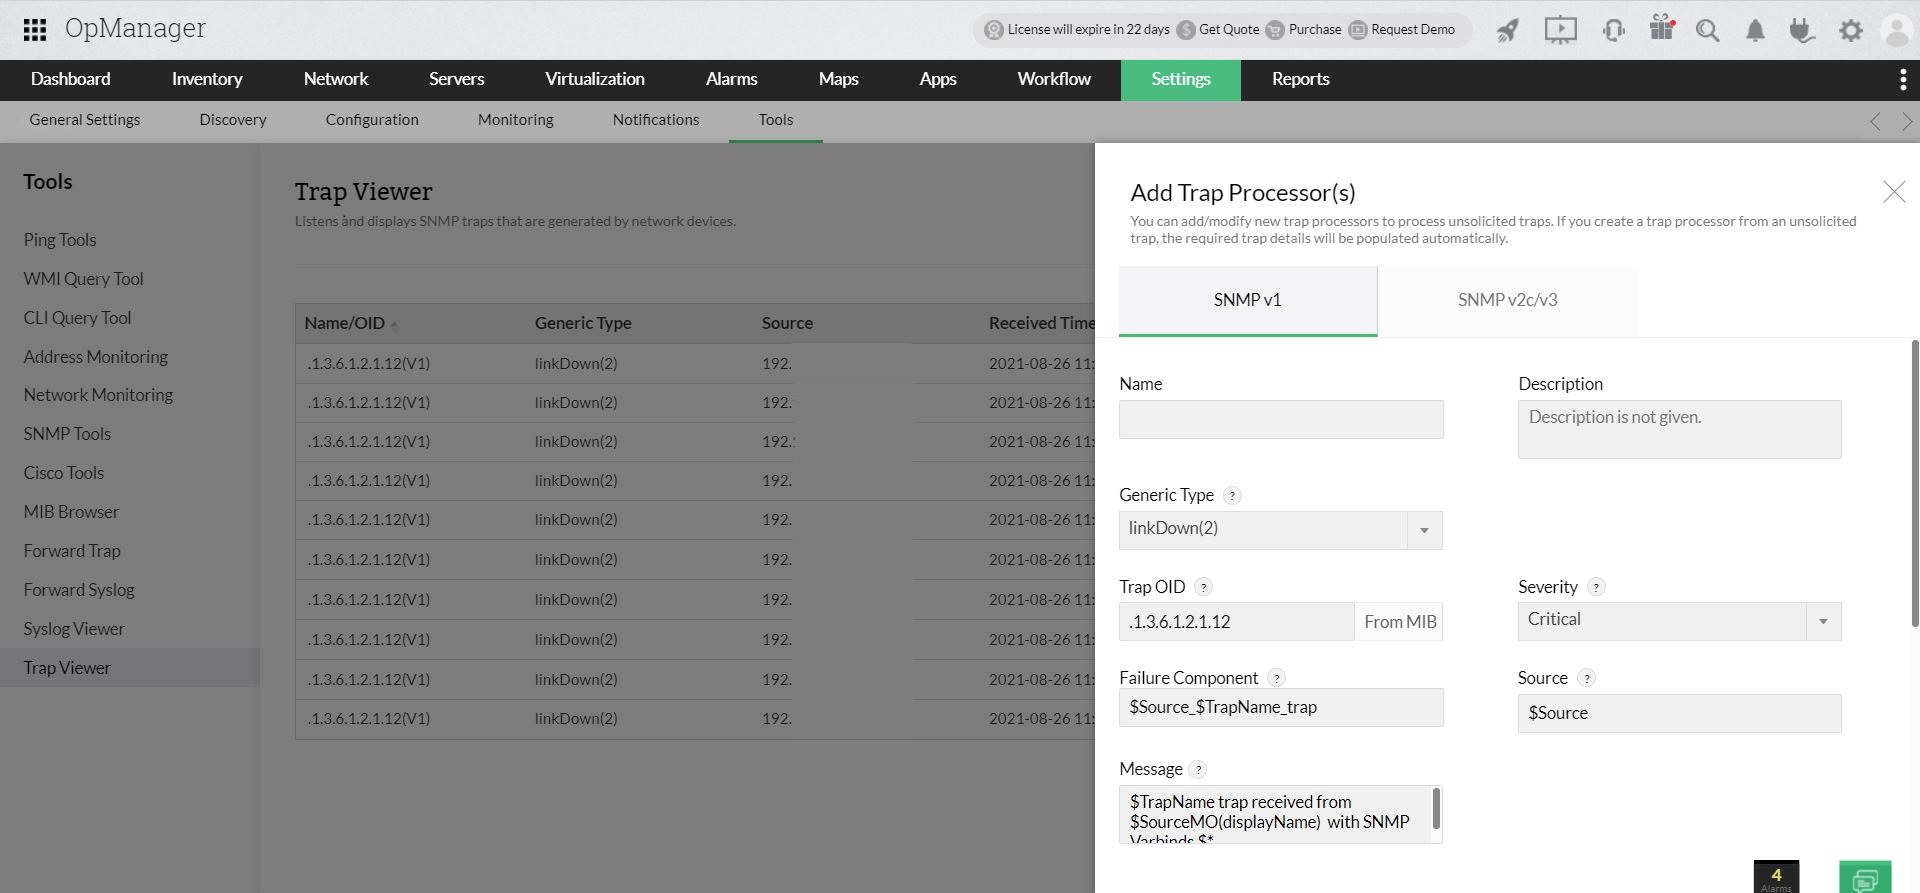The image size is (1920, 893).
Task: Click the right navigation arrow
Action: pyautogui.click(x=1907, y=121)
